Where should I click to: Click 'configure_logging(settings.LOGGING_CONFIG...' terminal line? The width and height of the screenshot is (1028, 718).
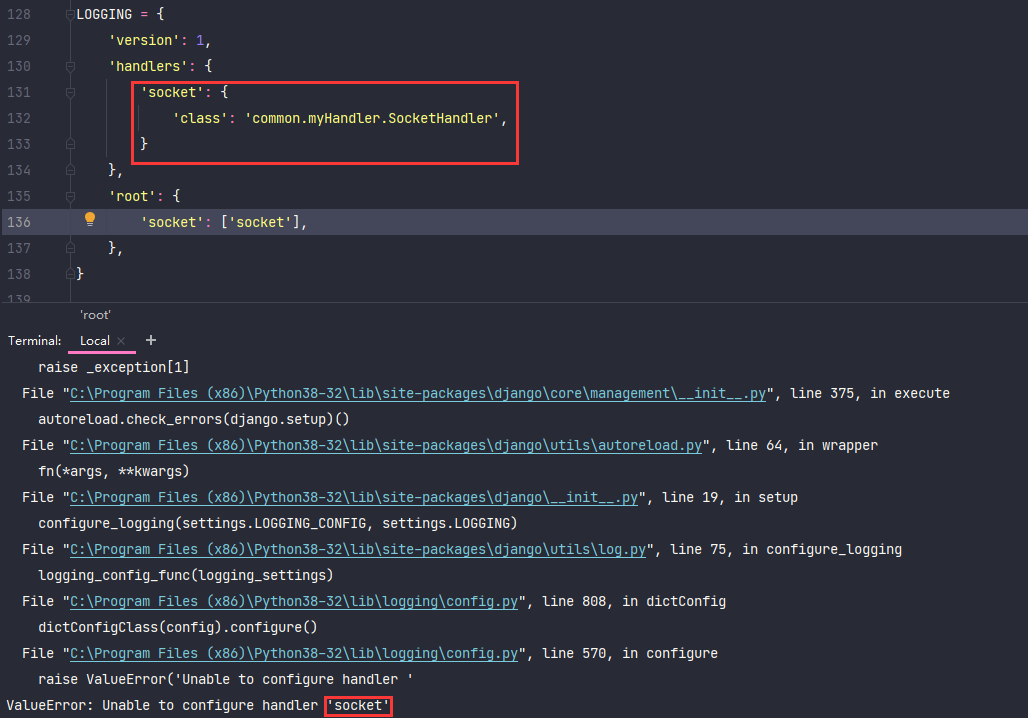[277, 523]
